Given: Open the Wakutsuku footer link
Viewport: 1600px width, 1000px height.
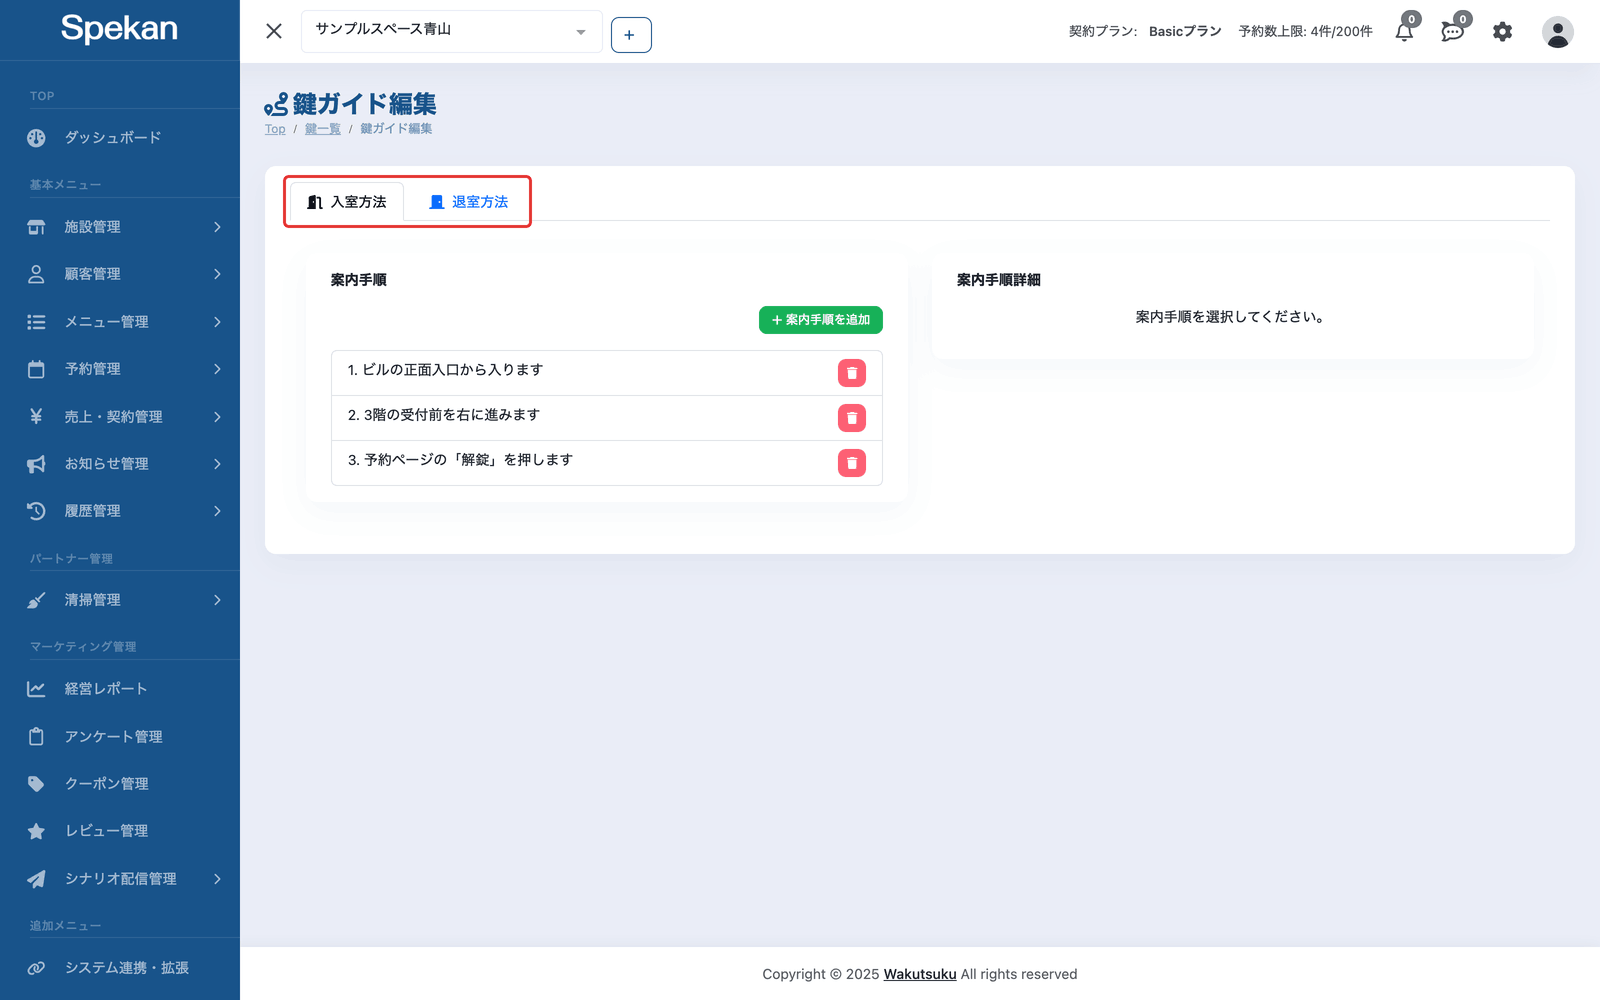Looking at the screenshot, I should 920,974.
